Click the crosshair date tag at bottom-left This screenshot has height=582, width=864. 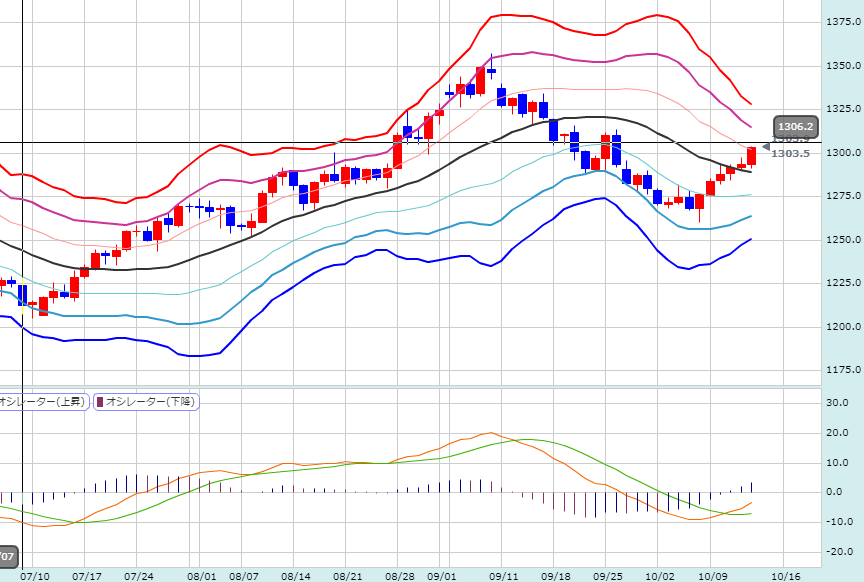(8, 556)
